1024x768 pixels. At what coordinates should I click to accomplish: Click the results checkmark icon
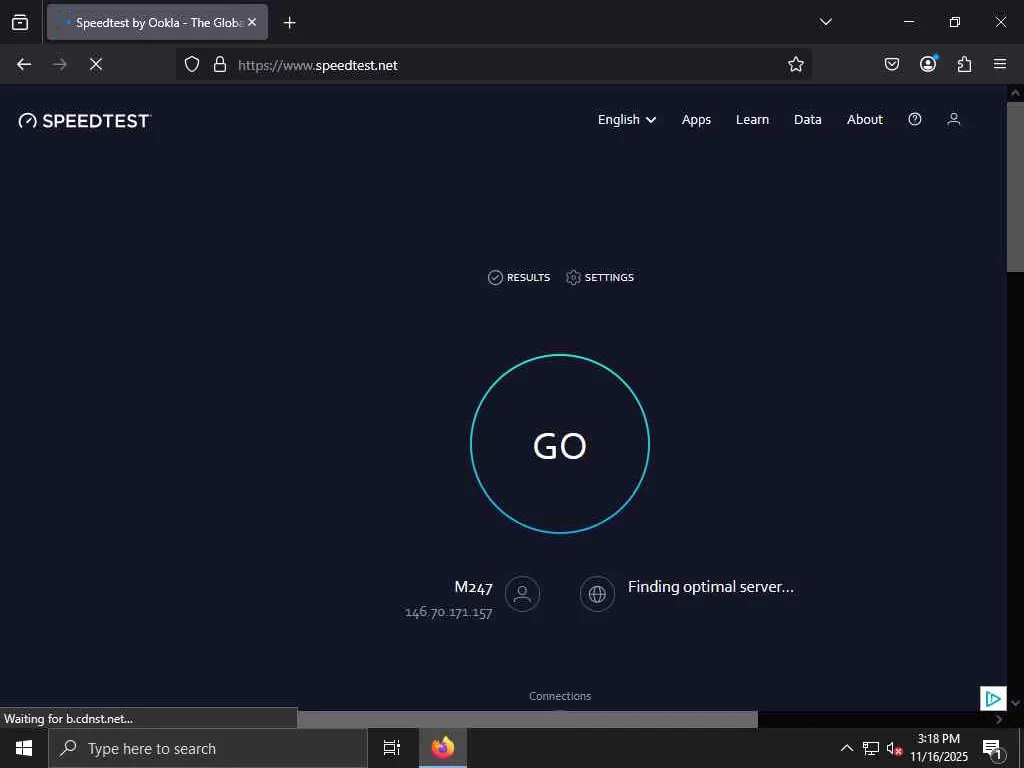point(495,278)
